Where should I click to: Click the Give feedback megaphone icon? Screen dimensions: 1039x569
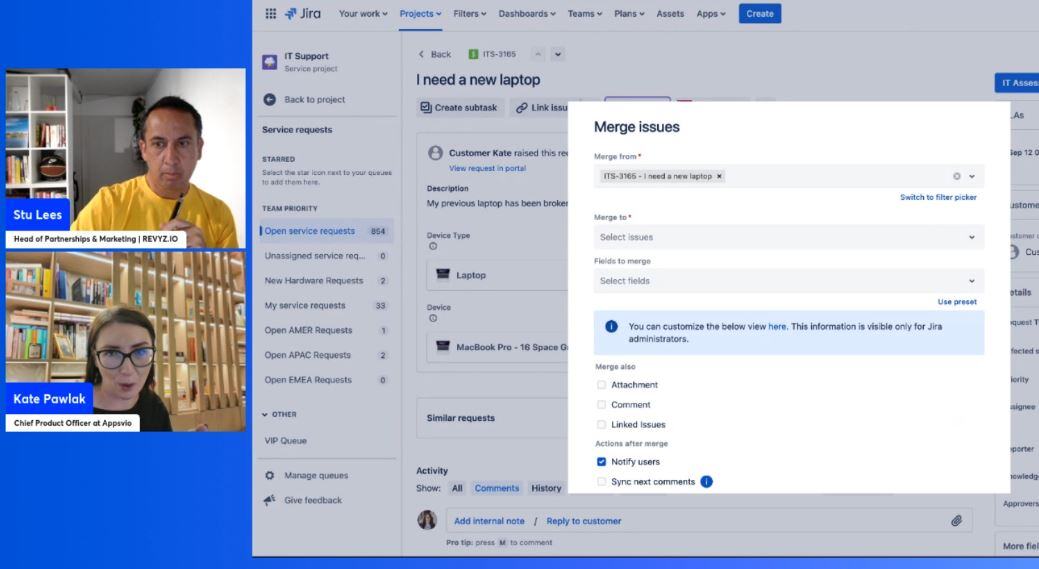pos(269,500)
